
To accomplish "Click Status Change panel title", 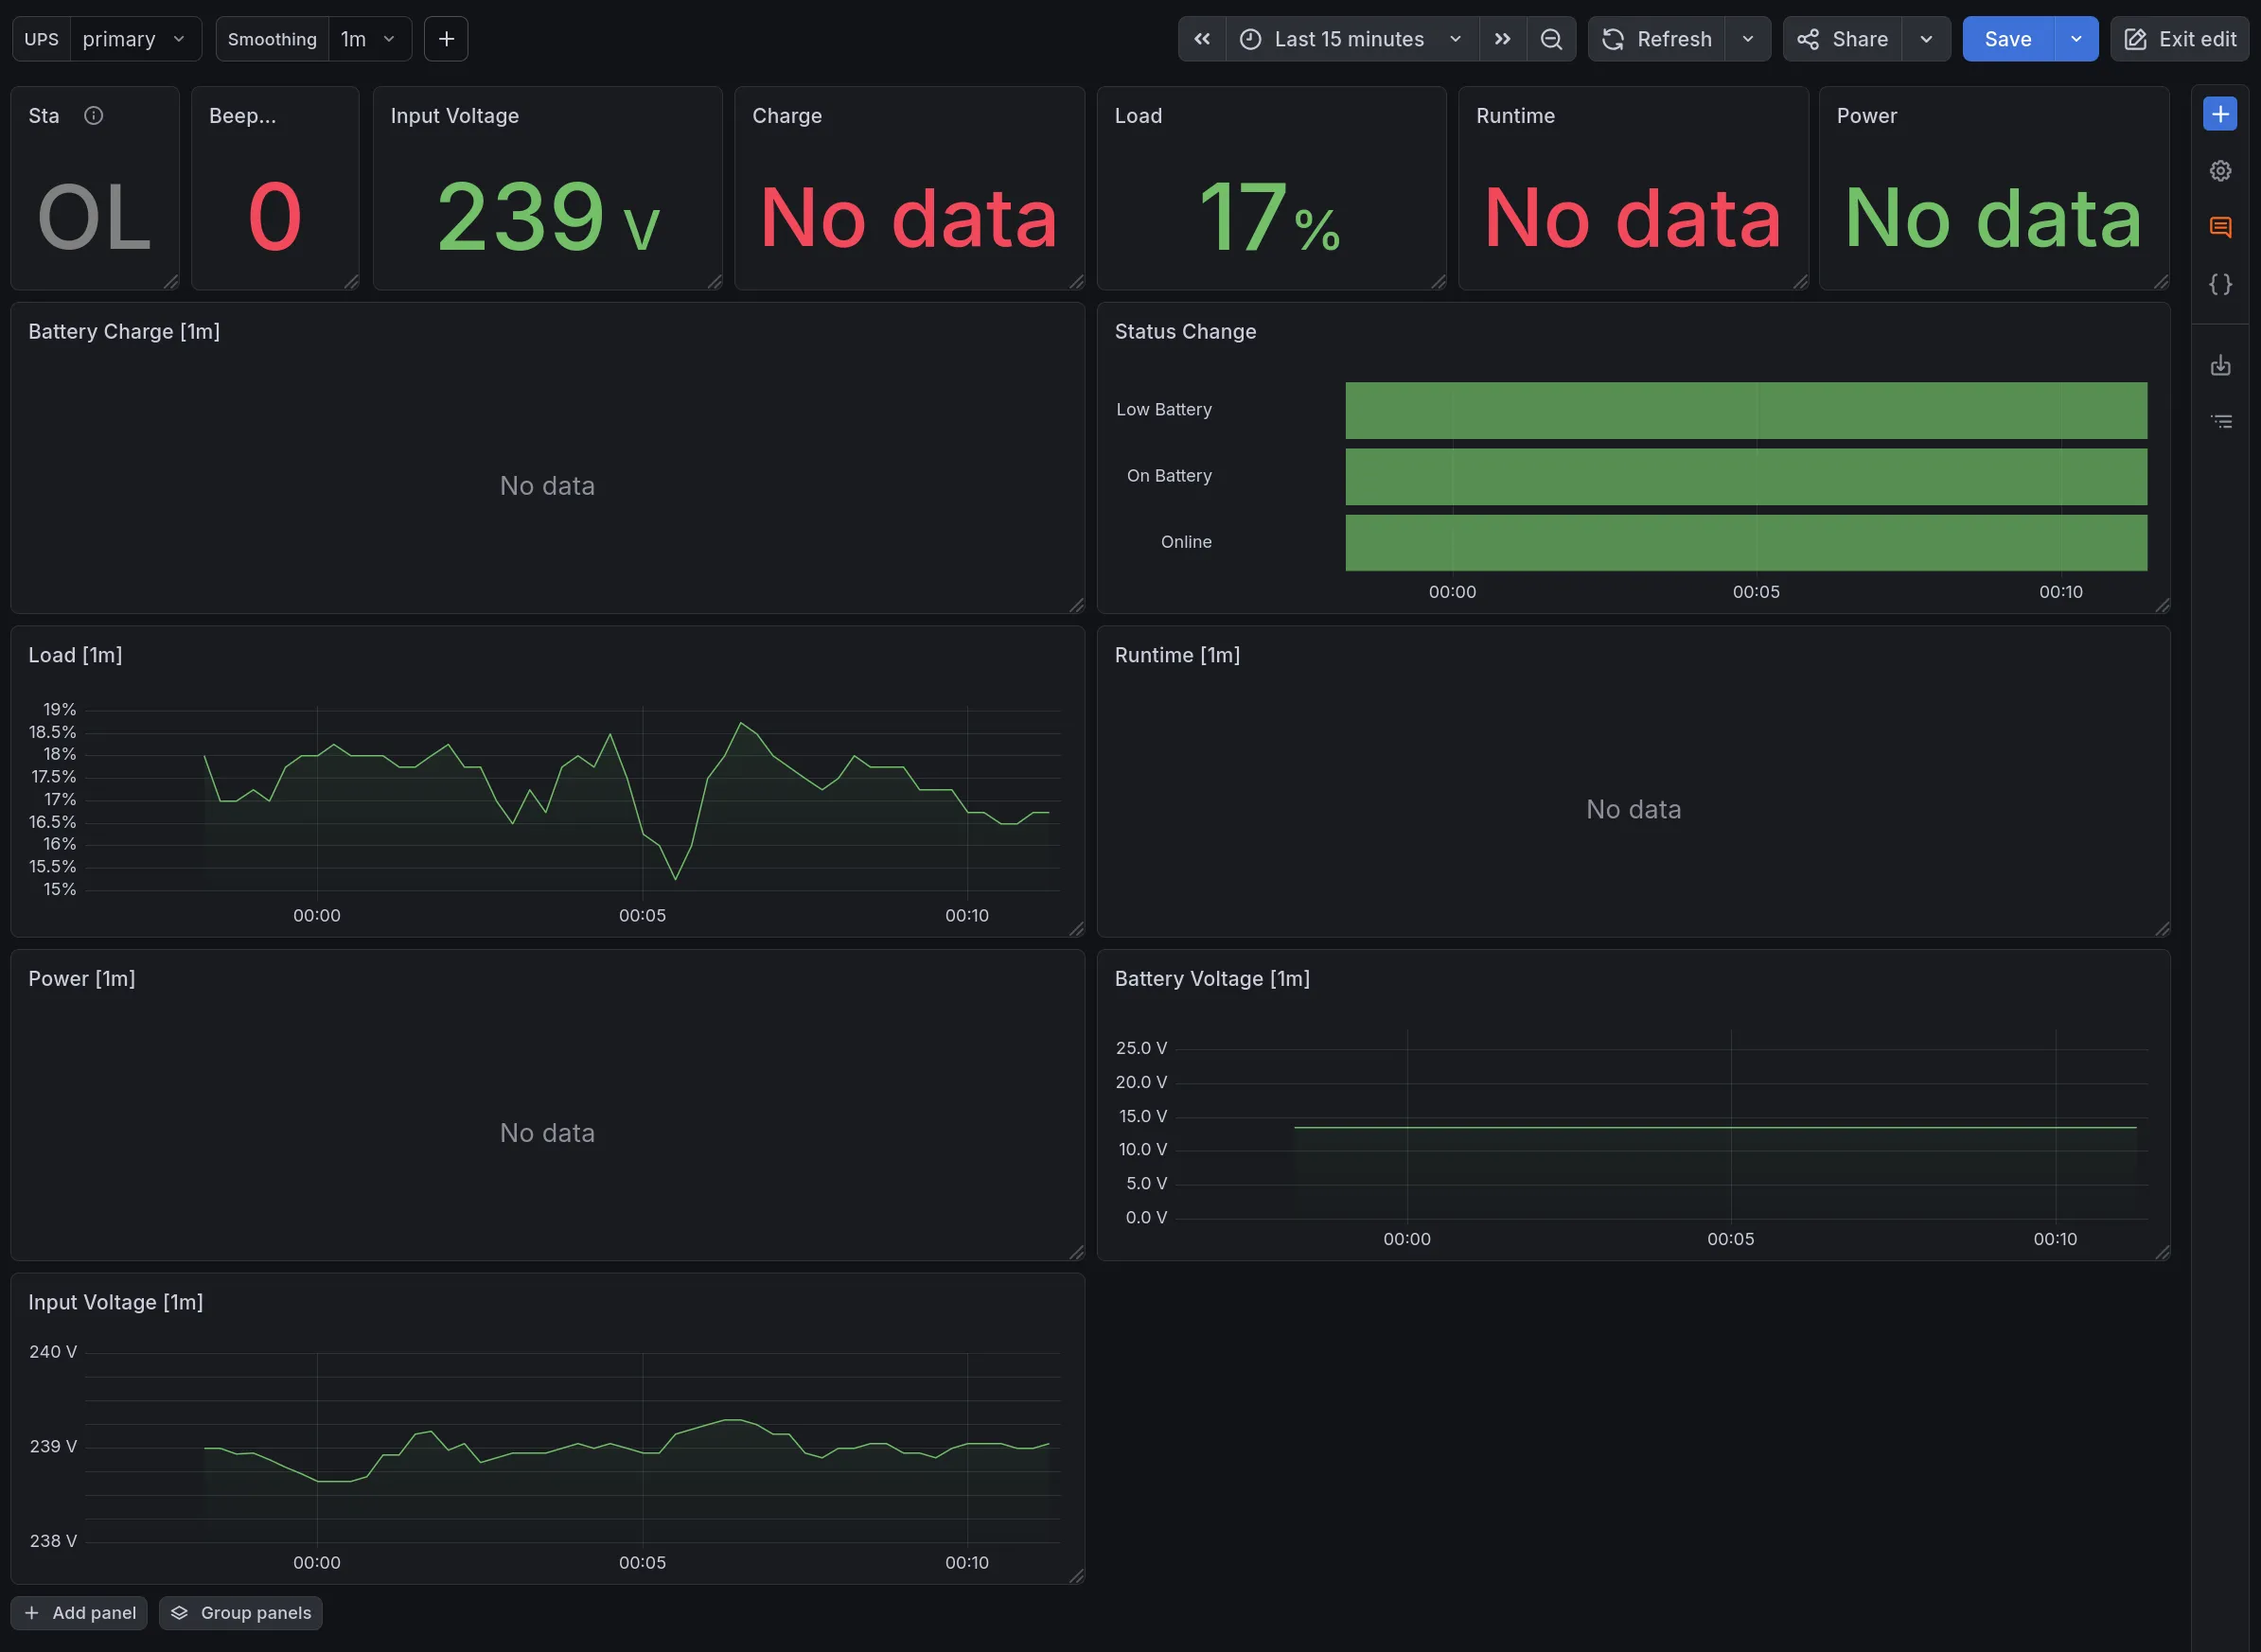I will (x=1185, y=332).
